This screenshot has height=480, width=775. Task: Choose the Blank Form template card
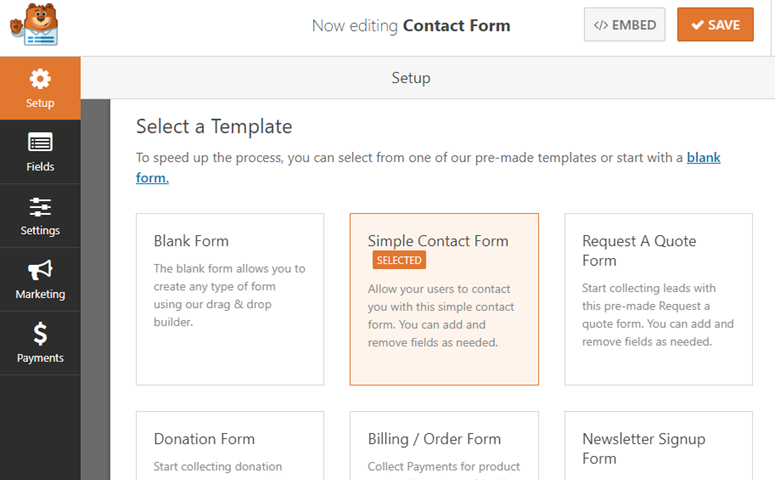230,298
